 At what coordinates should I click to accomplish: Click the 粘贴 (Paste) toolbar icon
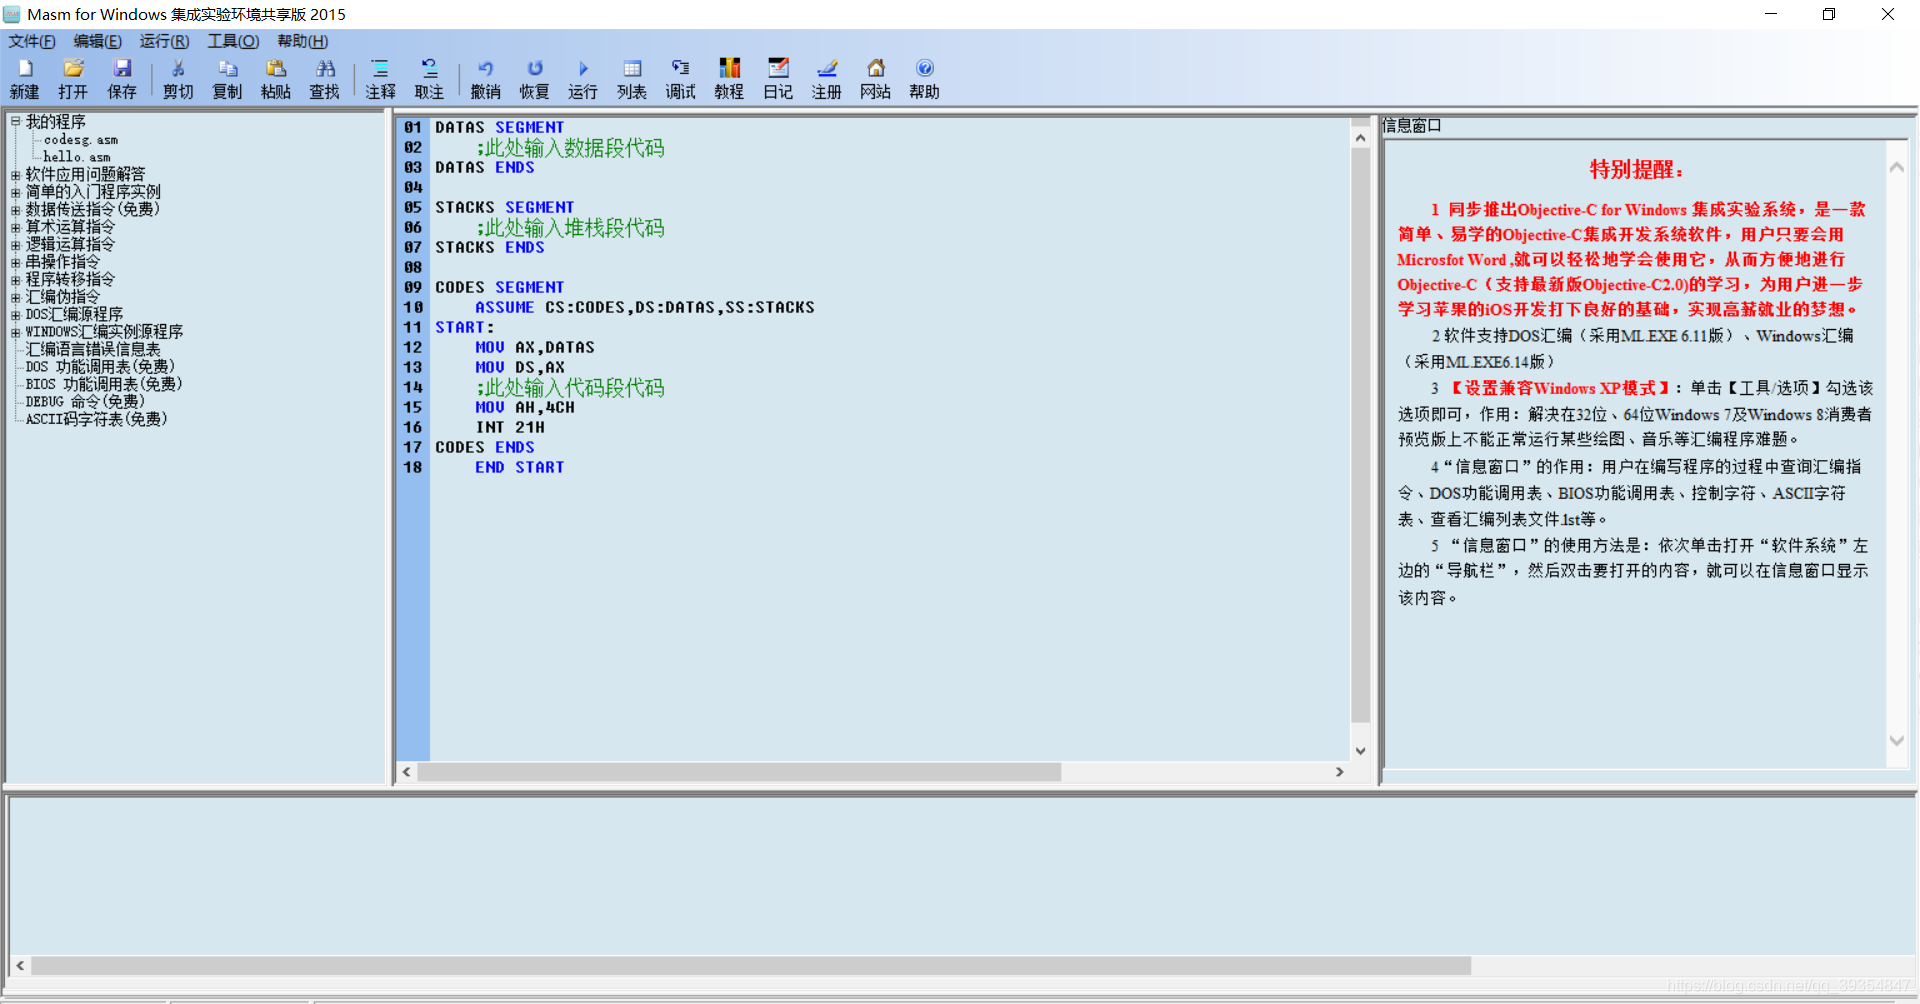(276, 78)
